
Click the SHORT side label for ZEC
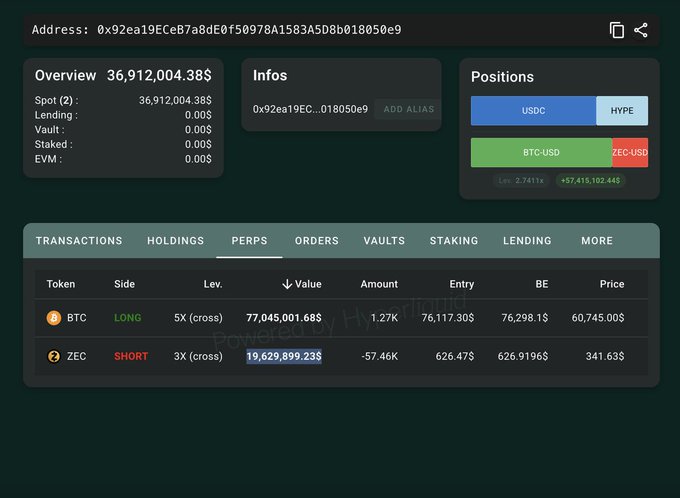tap(131, 356)
